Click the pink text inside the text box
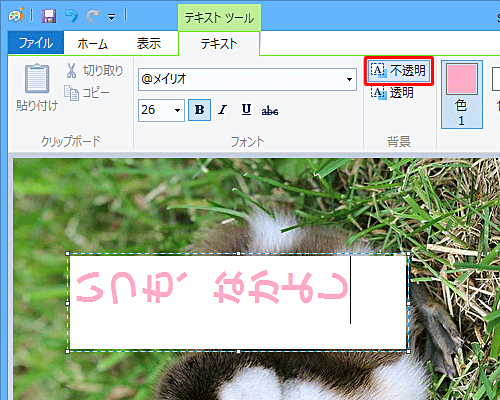This screenshot has width=500, height=400. pos(212,288)
